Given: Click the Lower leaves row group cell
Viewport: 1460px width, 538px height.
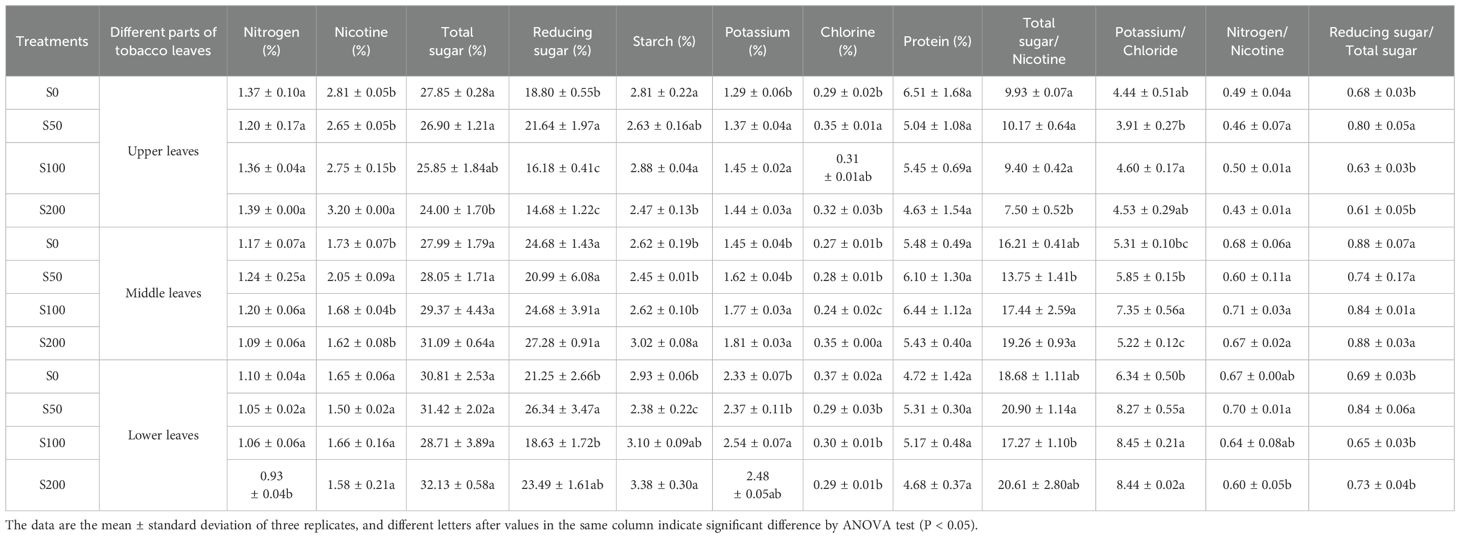Looking at the screenshot, I should pyautogui.click(x=165, y=435).
